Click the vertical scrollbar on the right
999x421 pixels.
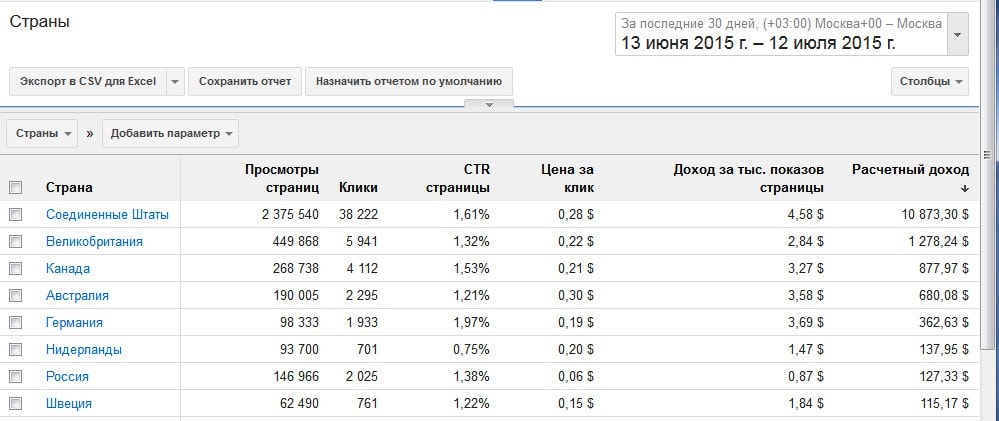(x=990, y=250)
